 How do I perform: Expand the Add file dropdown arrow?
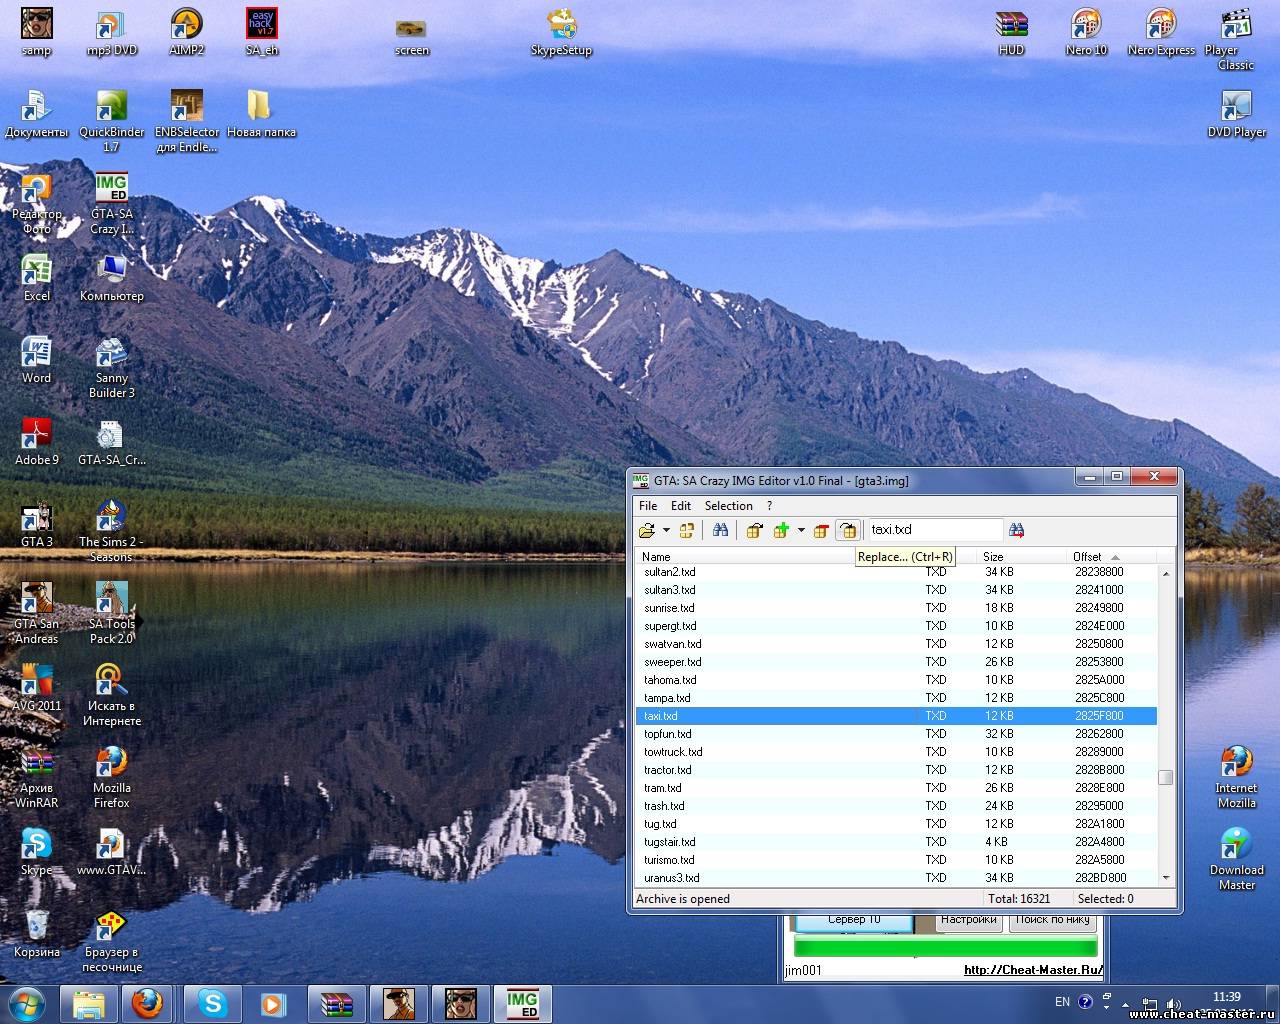tap(801, 530)
